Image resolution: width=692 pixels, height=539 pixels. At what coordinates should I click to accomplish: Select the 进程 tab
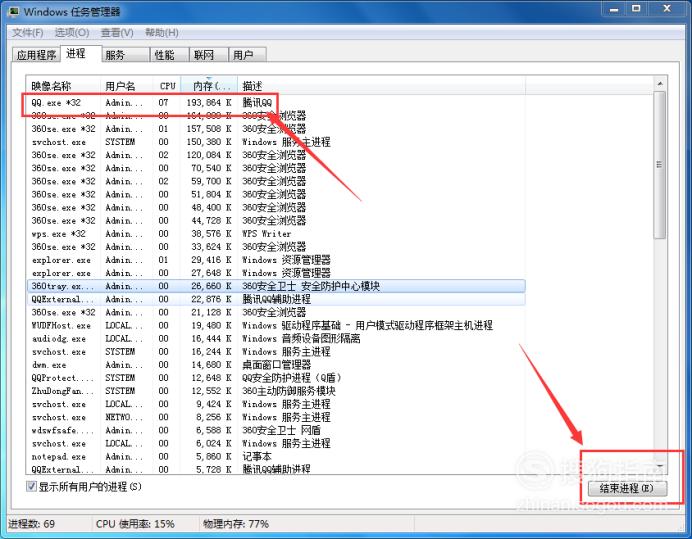tap(80, 53)
